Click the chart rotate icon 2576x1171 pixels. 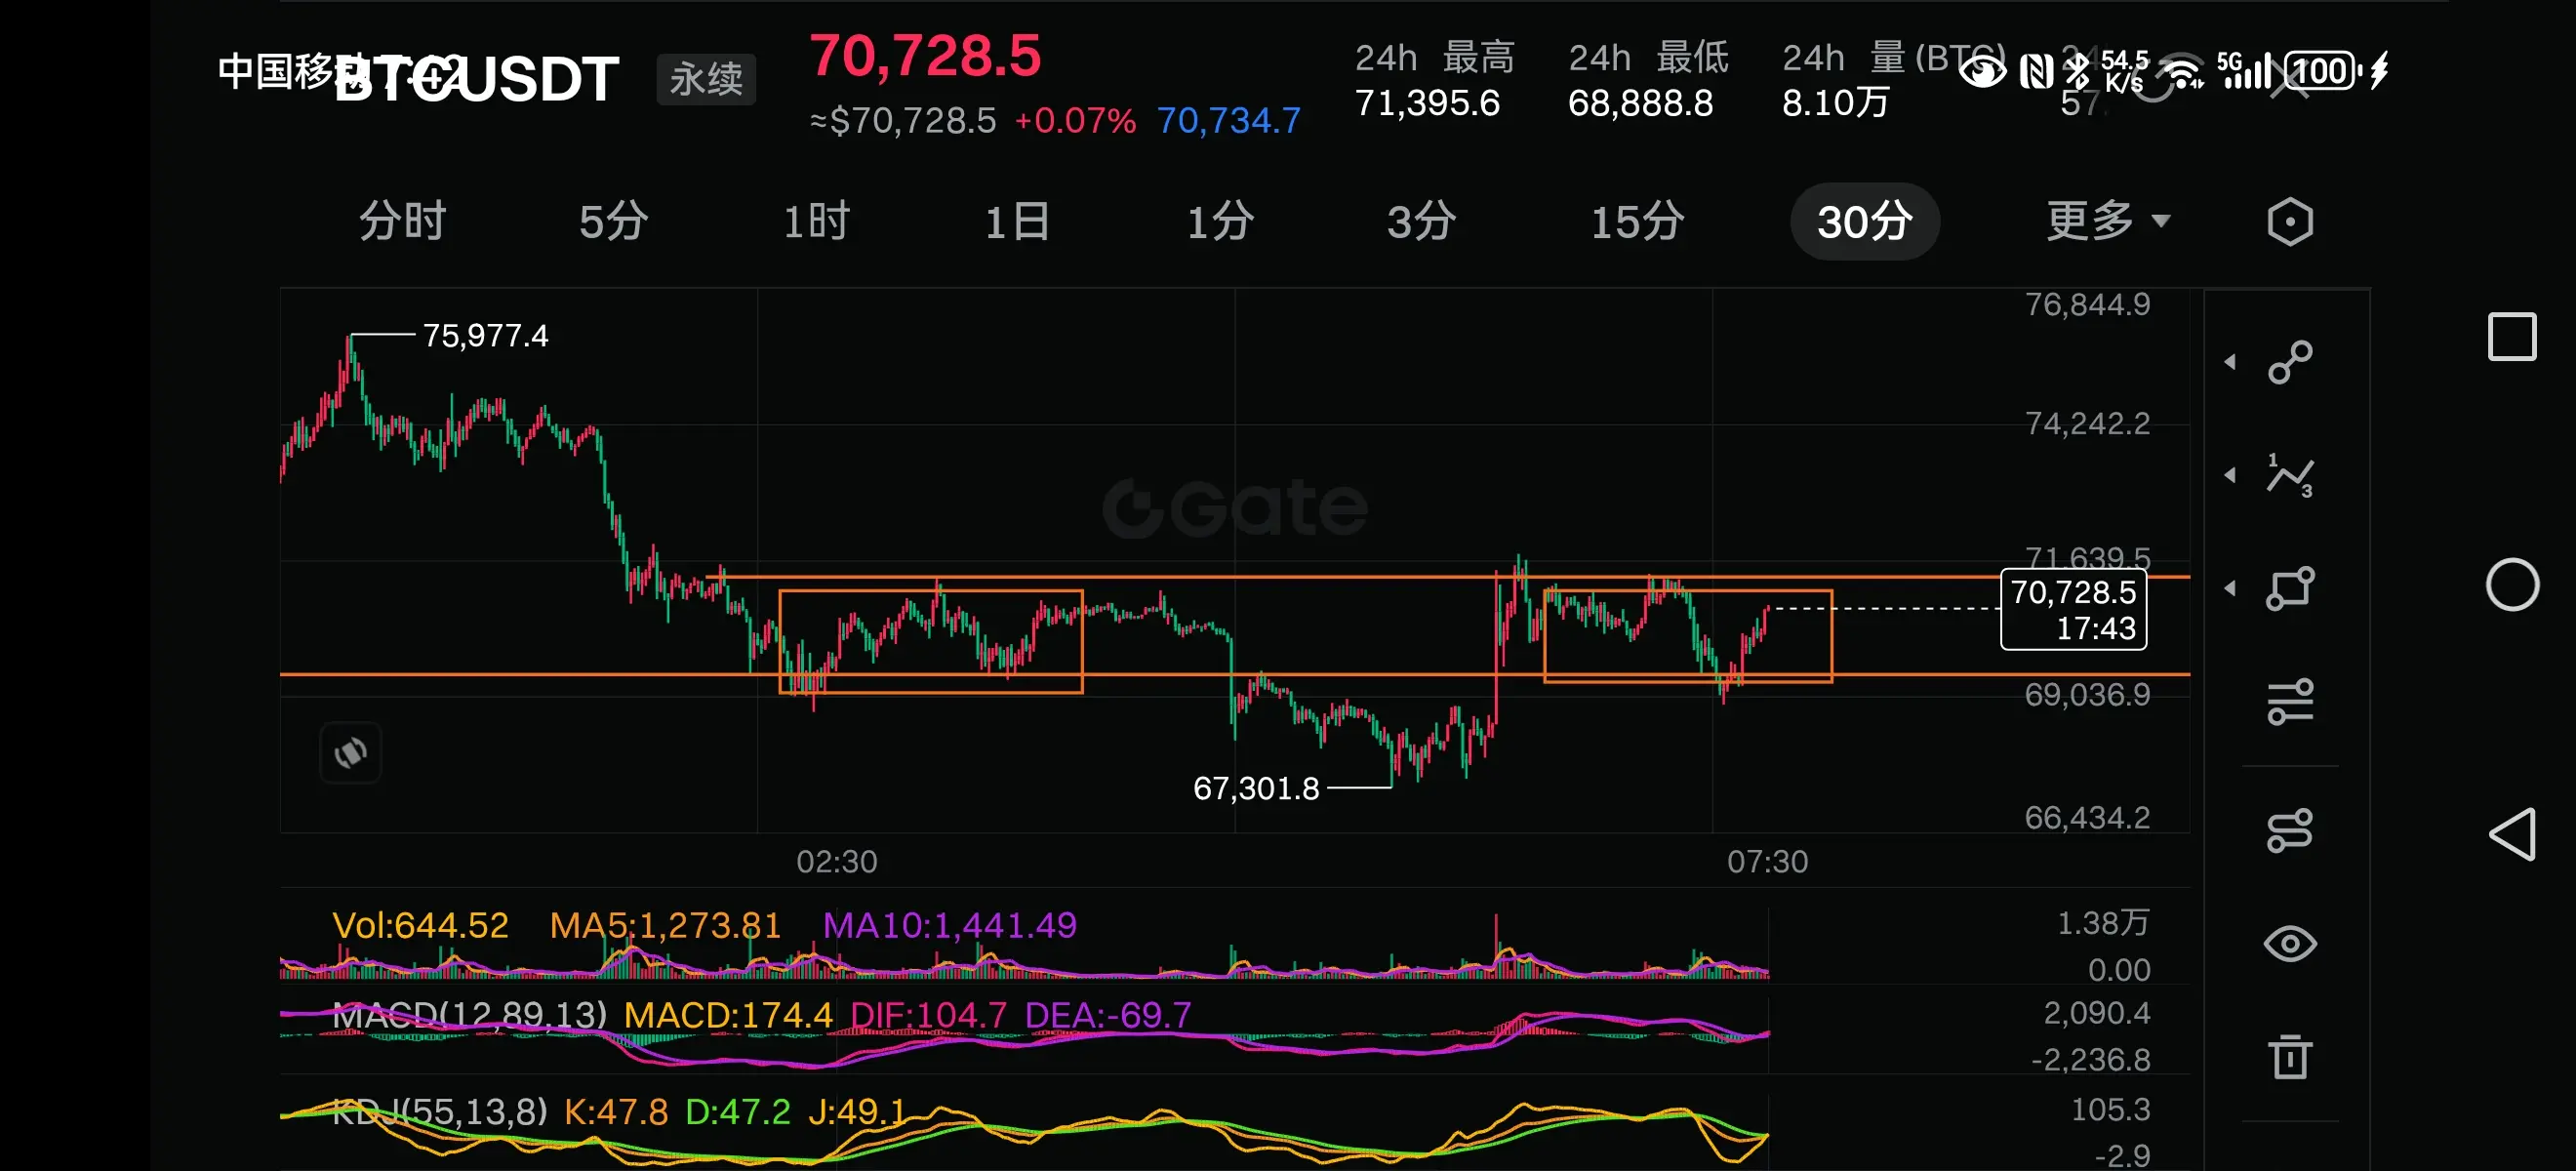[350, 752]
